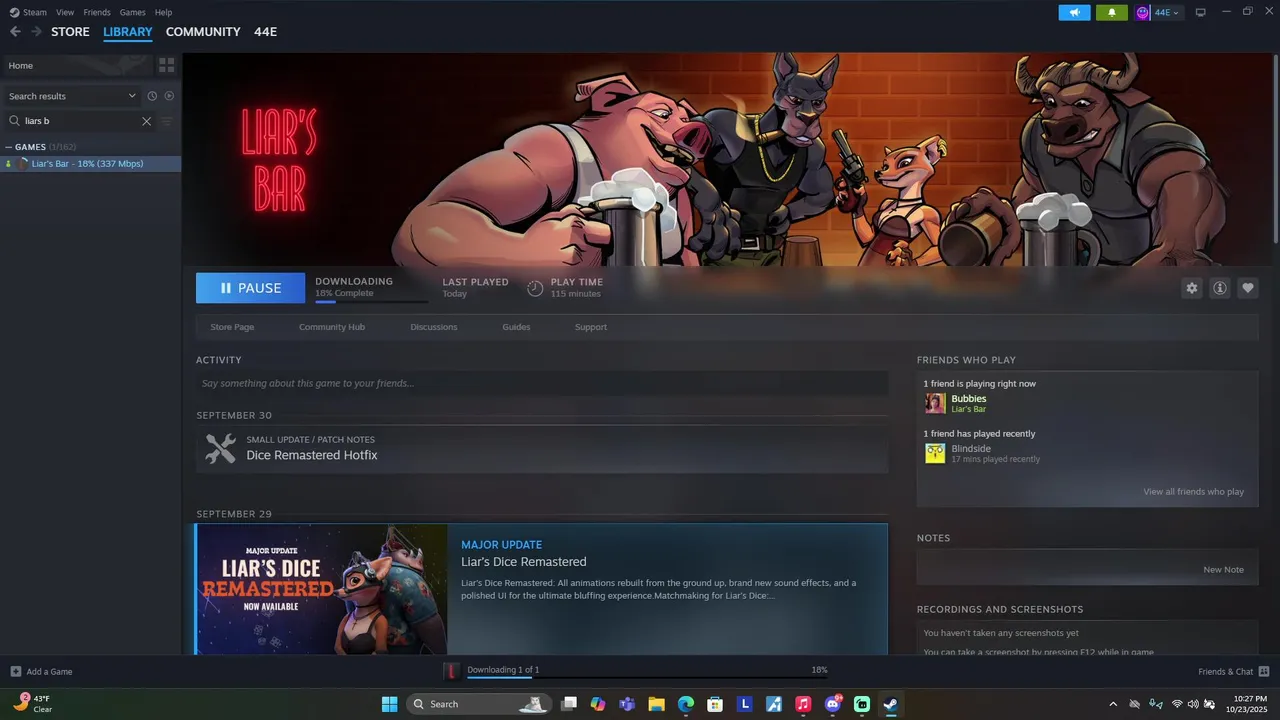Open the Liar's Dice Remastered major update
This screenshot has width=1280, height=720.
[x=542, y=589]
